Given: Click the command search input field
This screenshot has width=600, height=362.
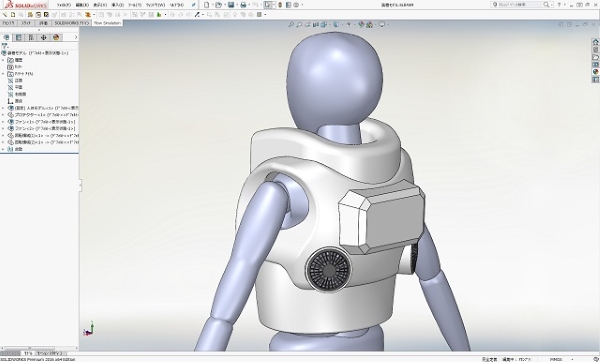Looking at the screenshot, I should (520, 5).
